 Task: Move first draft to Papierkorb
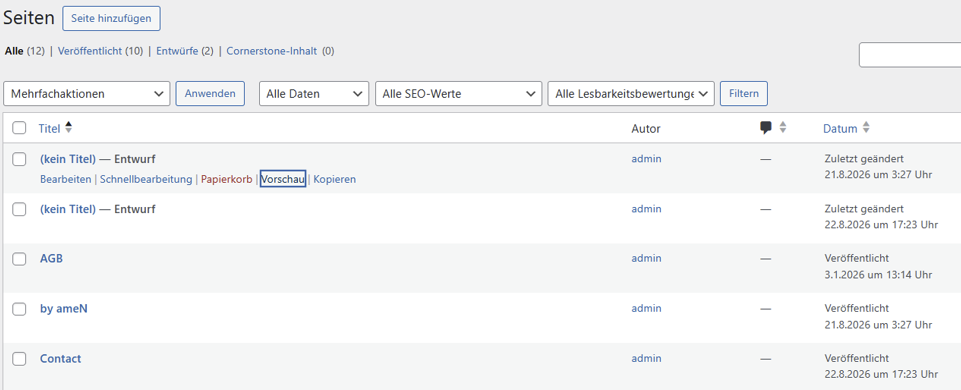pyautogui.click(x=227, y=180)
